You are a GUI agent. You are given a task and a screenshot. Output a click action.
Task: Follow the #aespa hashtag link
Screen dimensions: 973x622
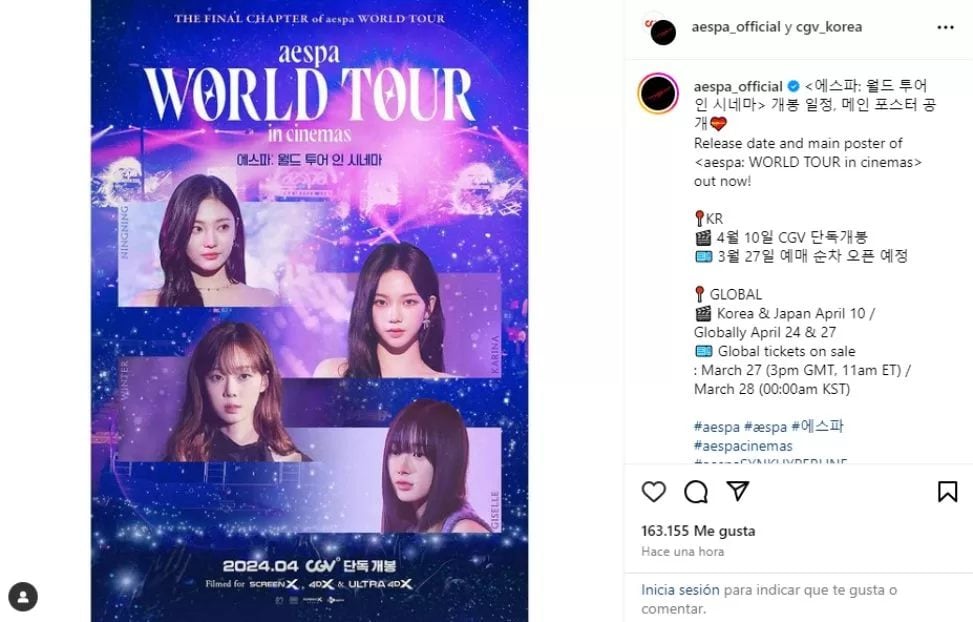click(717, 427)
